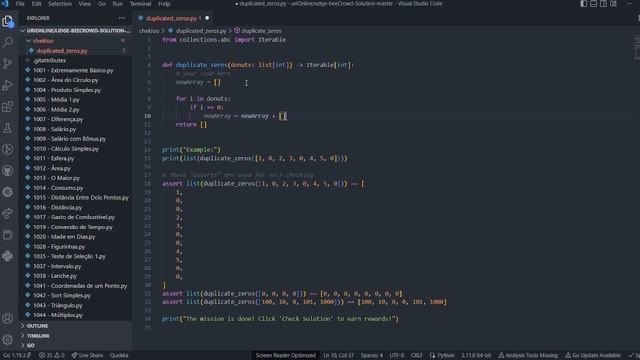The height and width of the screenshot is (360, 640).
Task: Open the Selection menu
Action: point(60,4)
